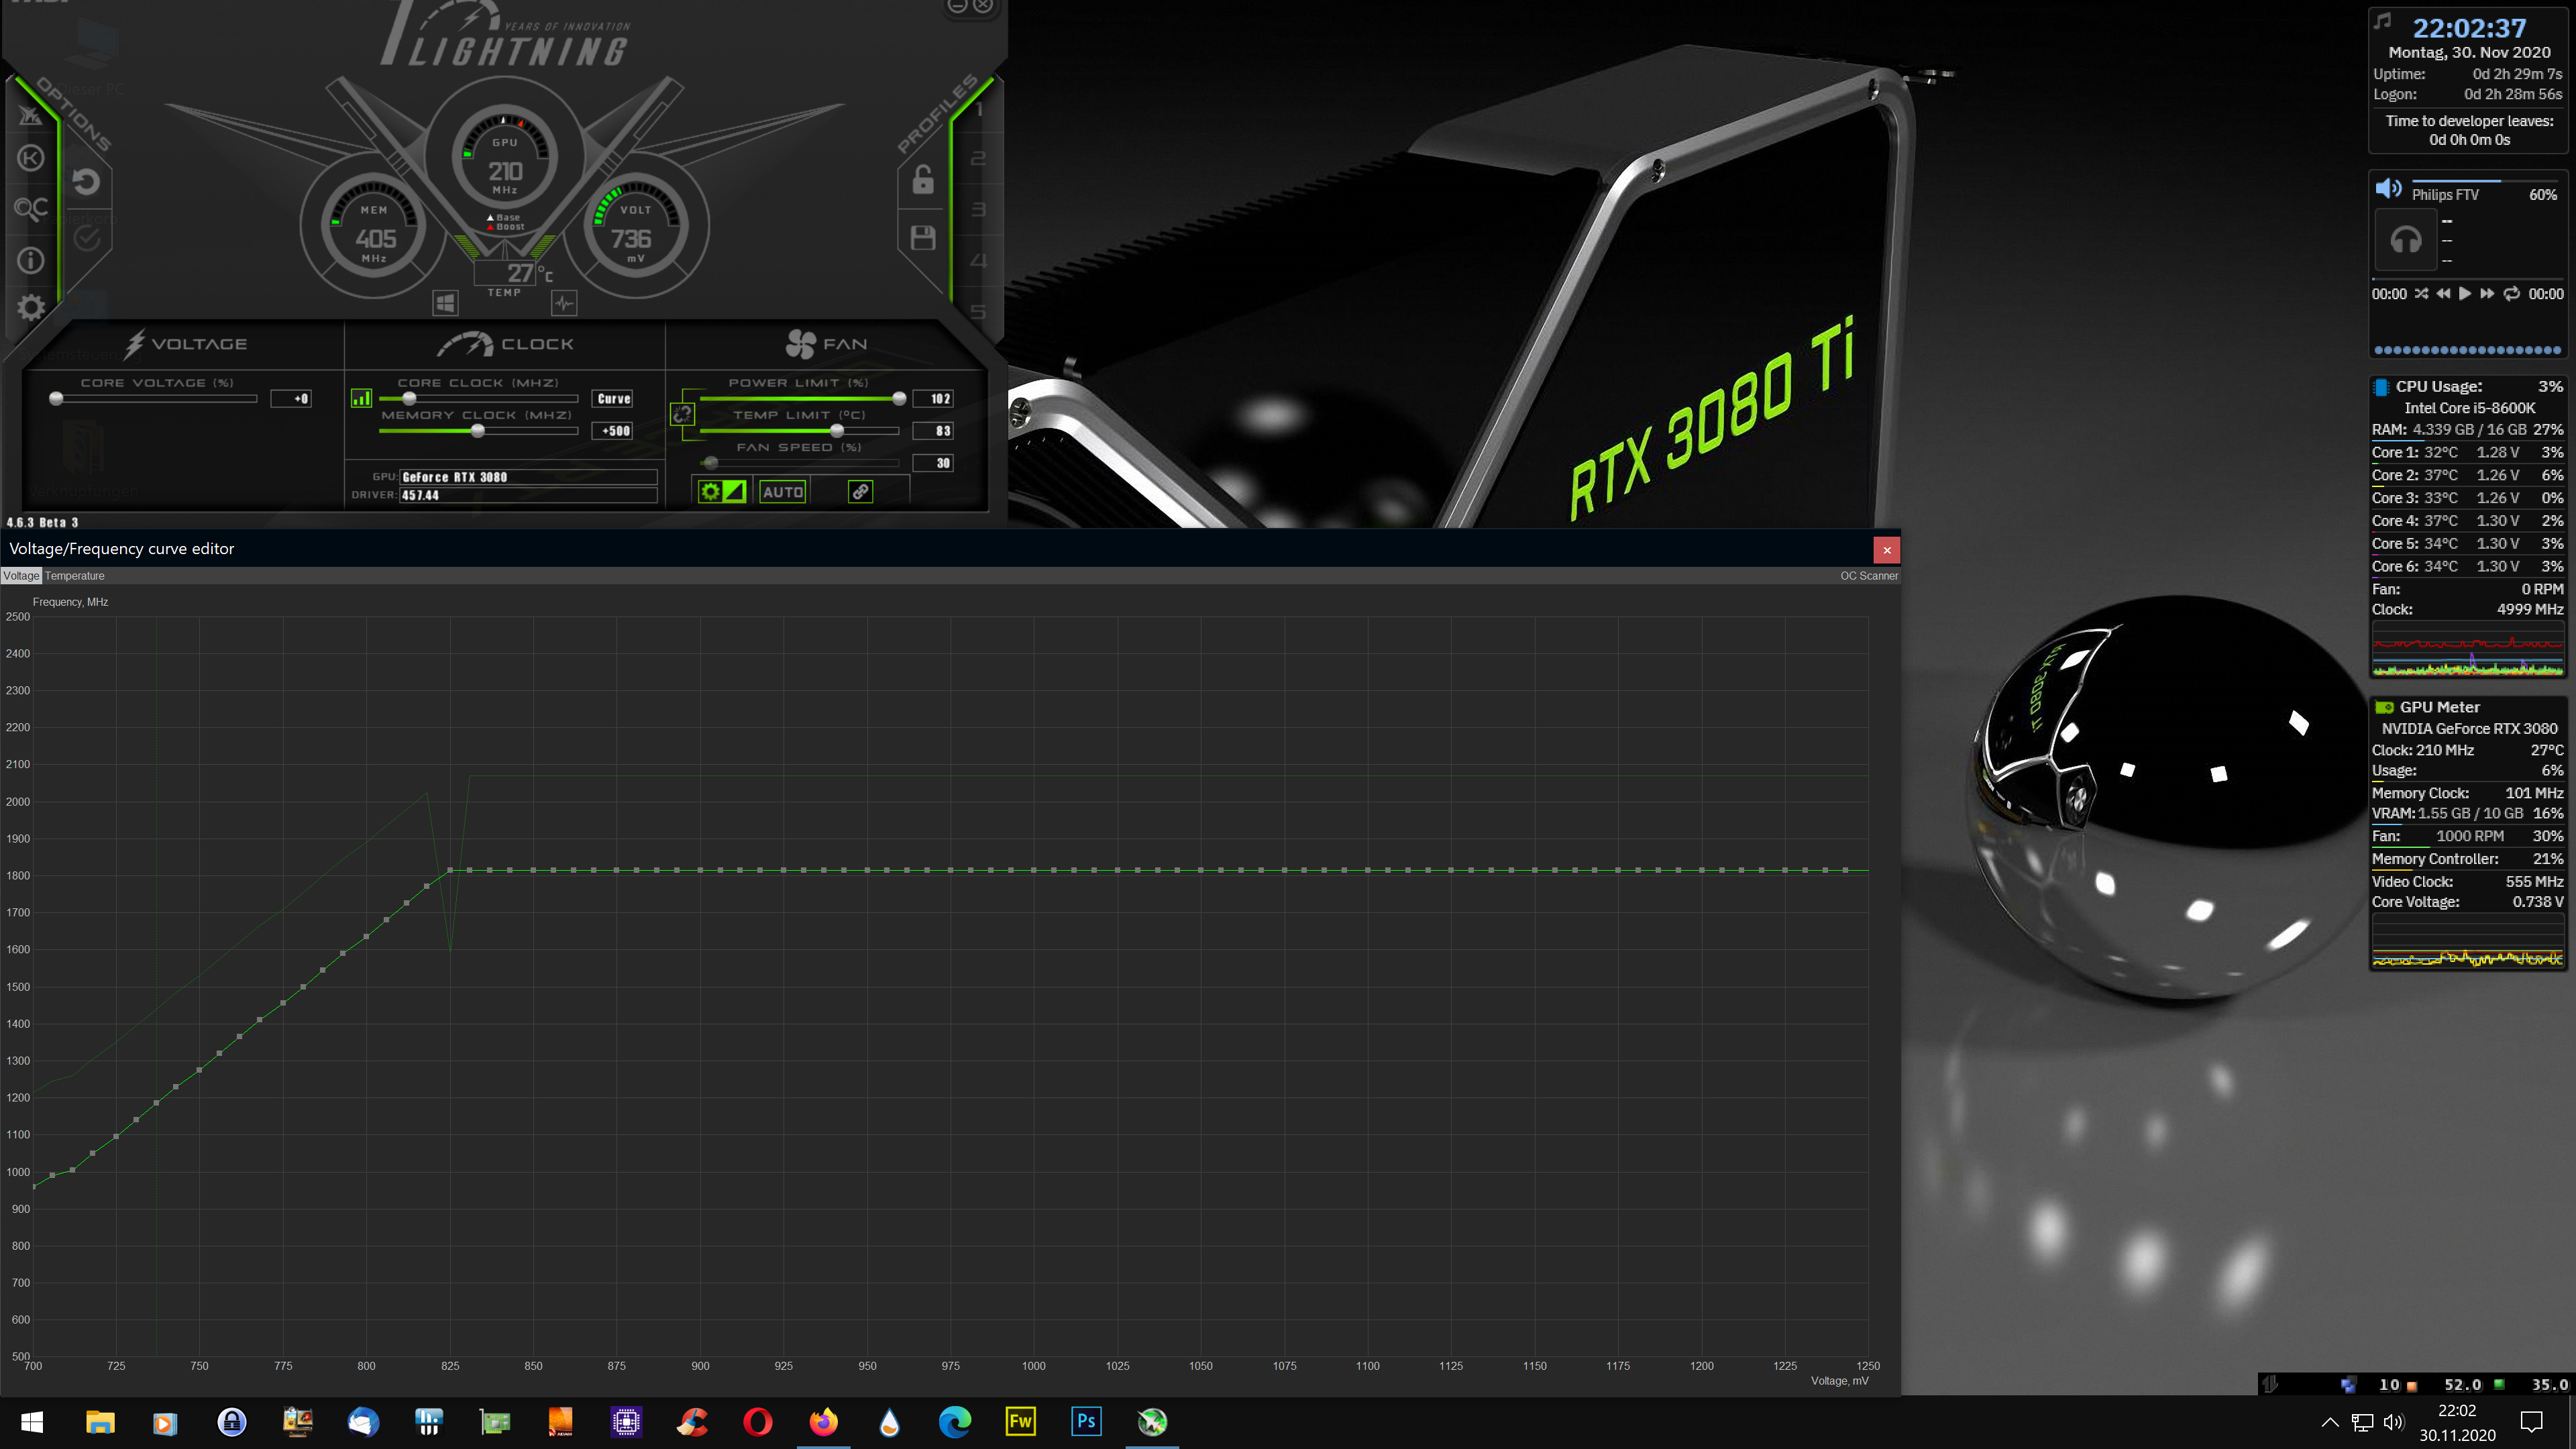The width and height of the screenshot is (2576, 1449).
Task: Toggle power and temp limit link
Action: [x=682, y=414]
